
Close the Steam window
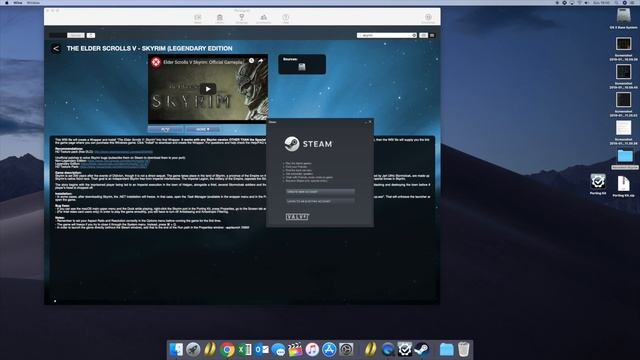tap(370, 122)
